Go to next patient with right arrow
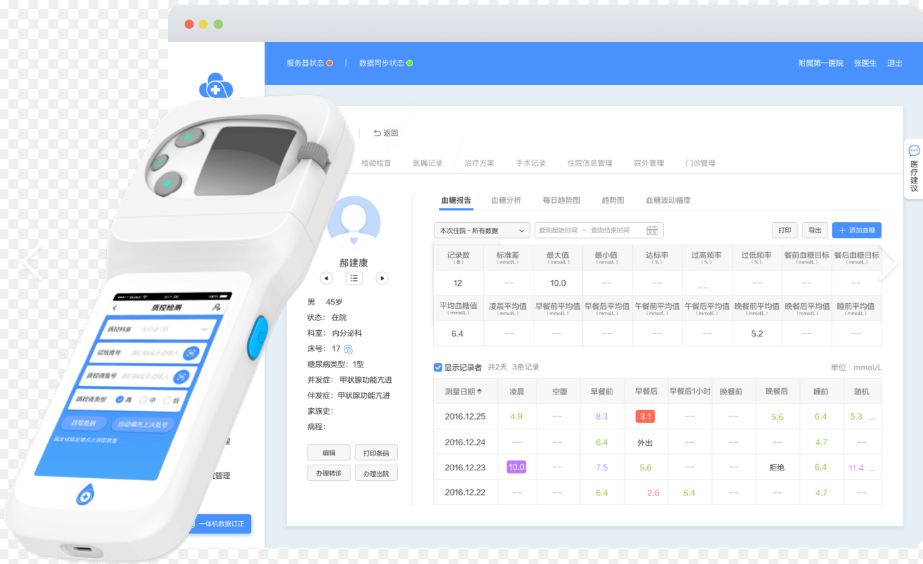This screenshot has height=564, width=923. [x=382, y=278]
